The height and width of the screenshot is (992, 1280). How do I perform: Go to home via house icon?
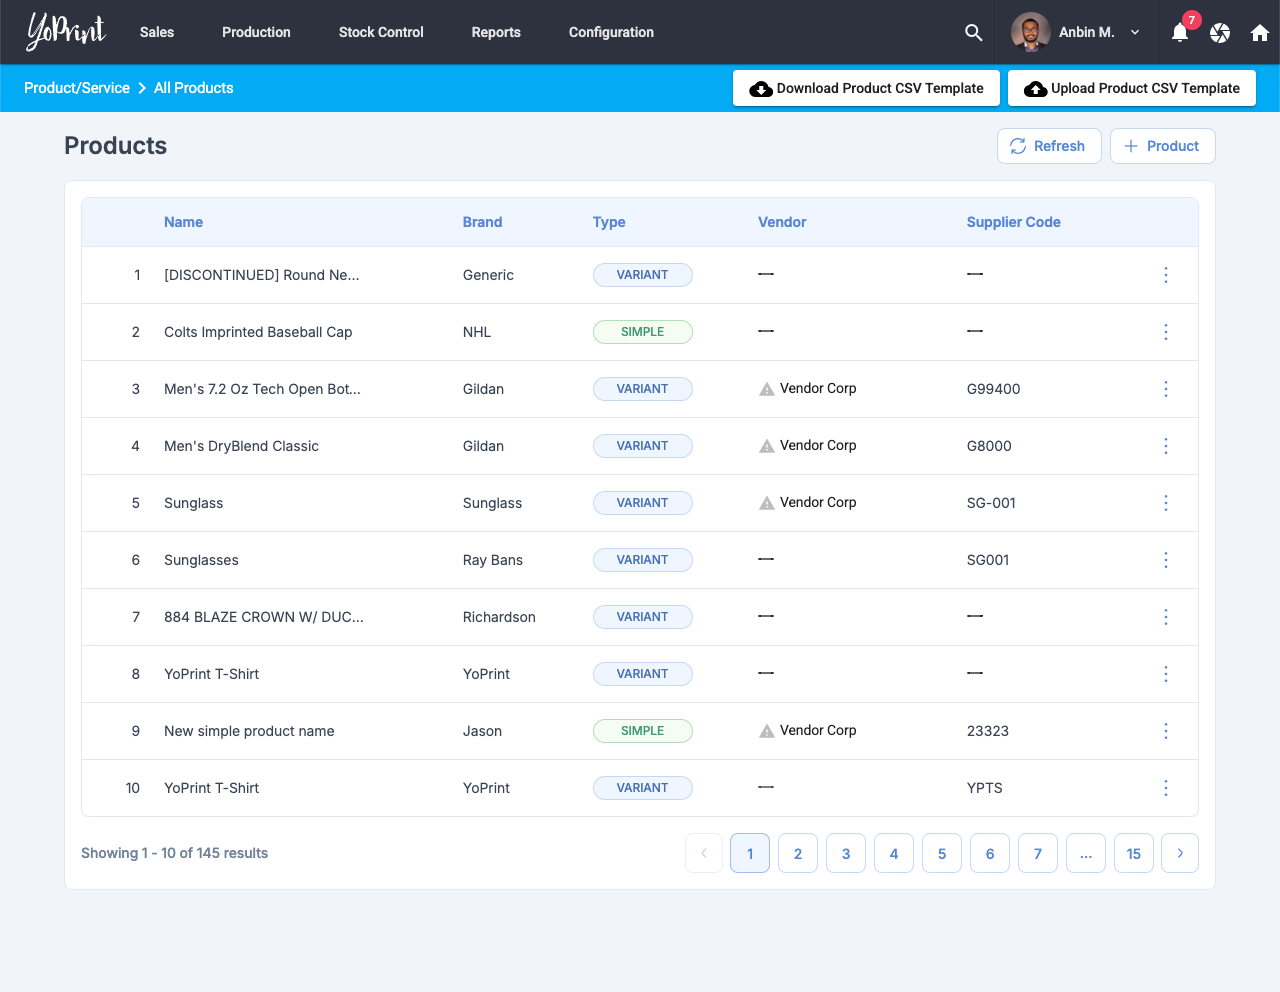[x=1260, y=33]
